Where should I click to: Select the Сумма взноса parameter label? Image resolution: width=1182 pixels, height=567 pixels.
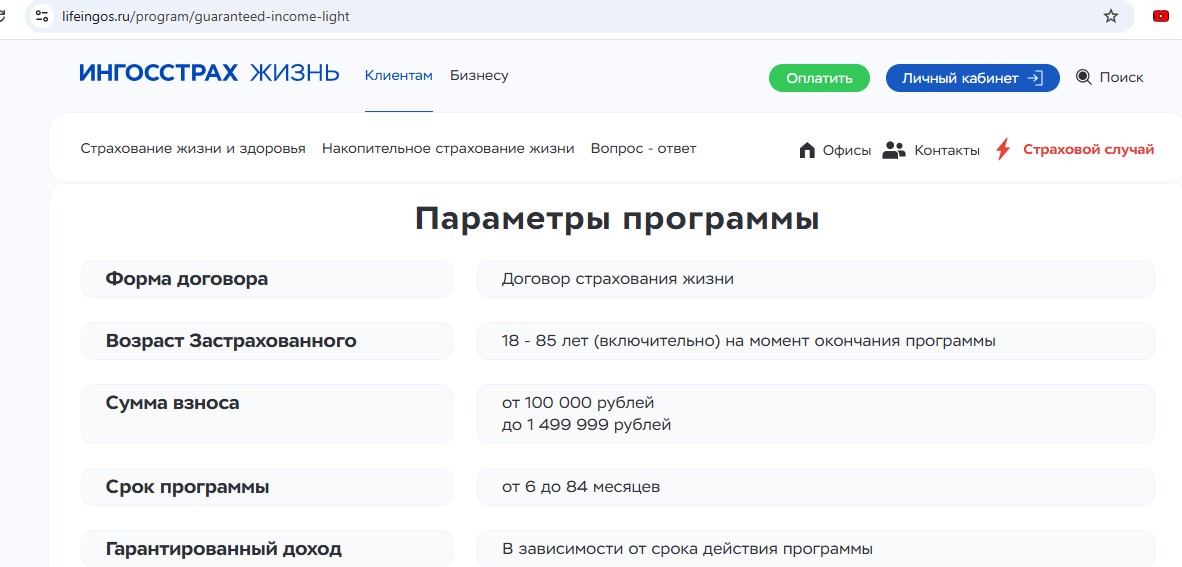[173, 404]
